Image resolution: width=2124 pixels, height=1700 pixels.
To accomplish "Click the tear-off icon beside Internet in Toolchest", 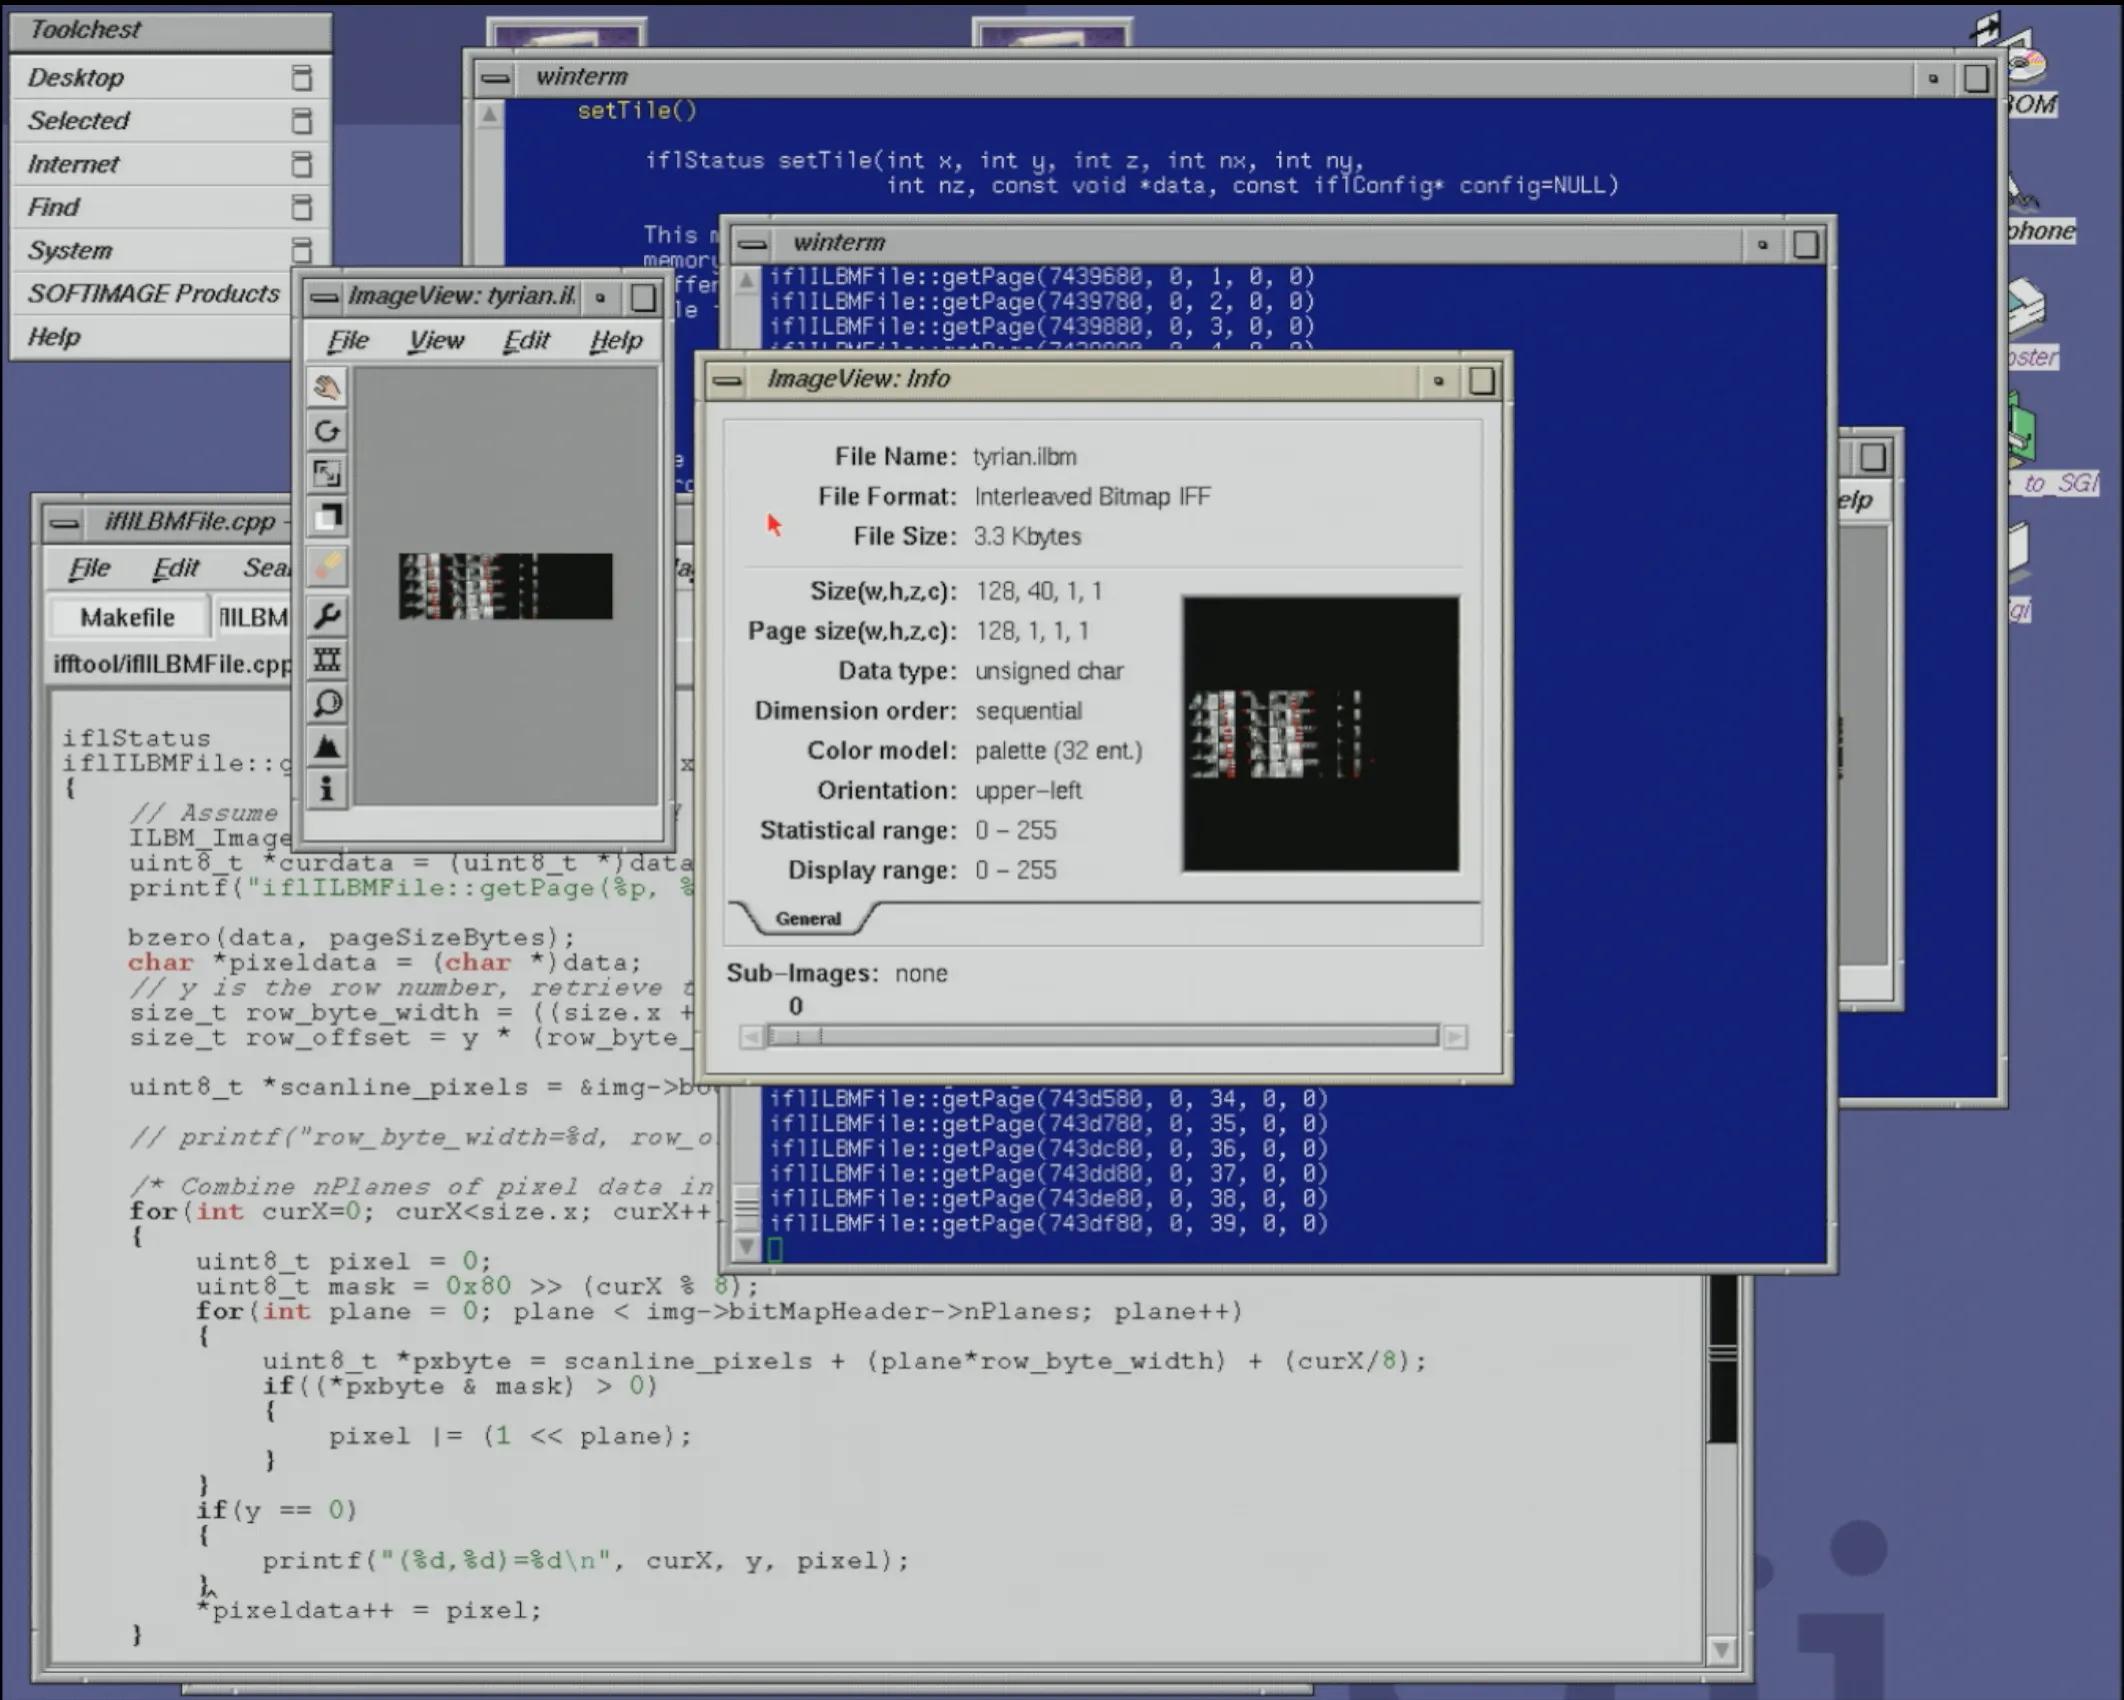I will click(x=301, y=164).
